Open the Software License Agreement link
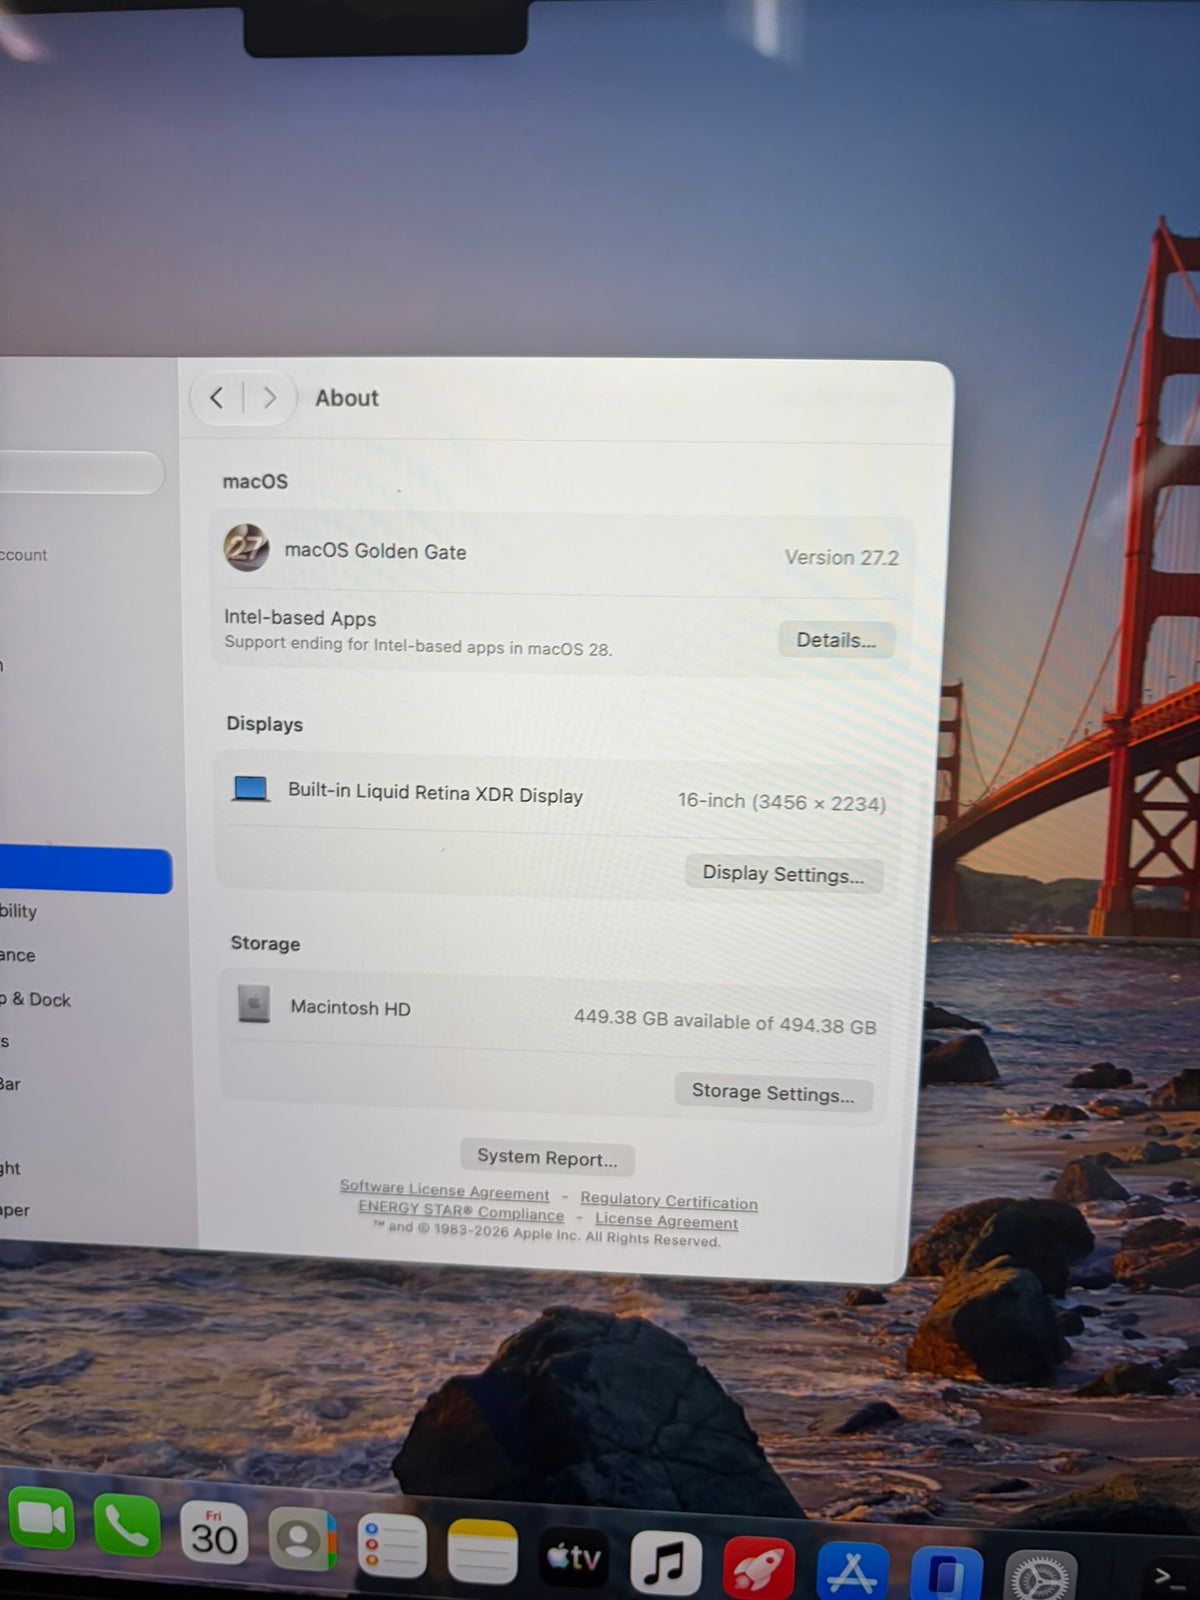Viewport: 1200px width, 1600px height. click(x=444, y=1190)
